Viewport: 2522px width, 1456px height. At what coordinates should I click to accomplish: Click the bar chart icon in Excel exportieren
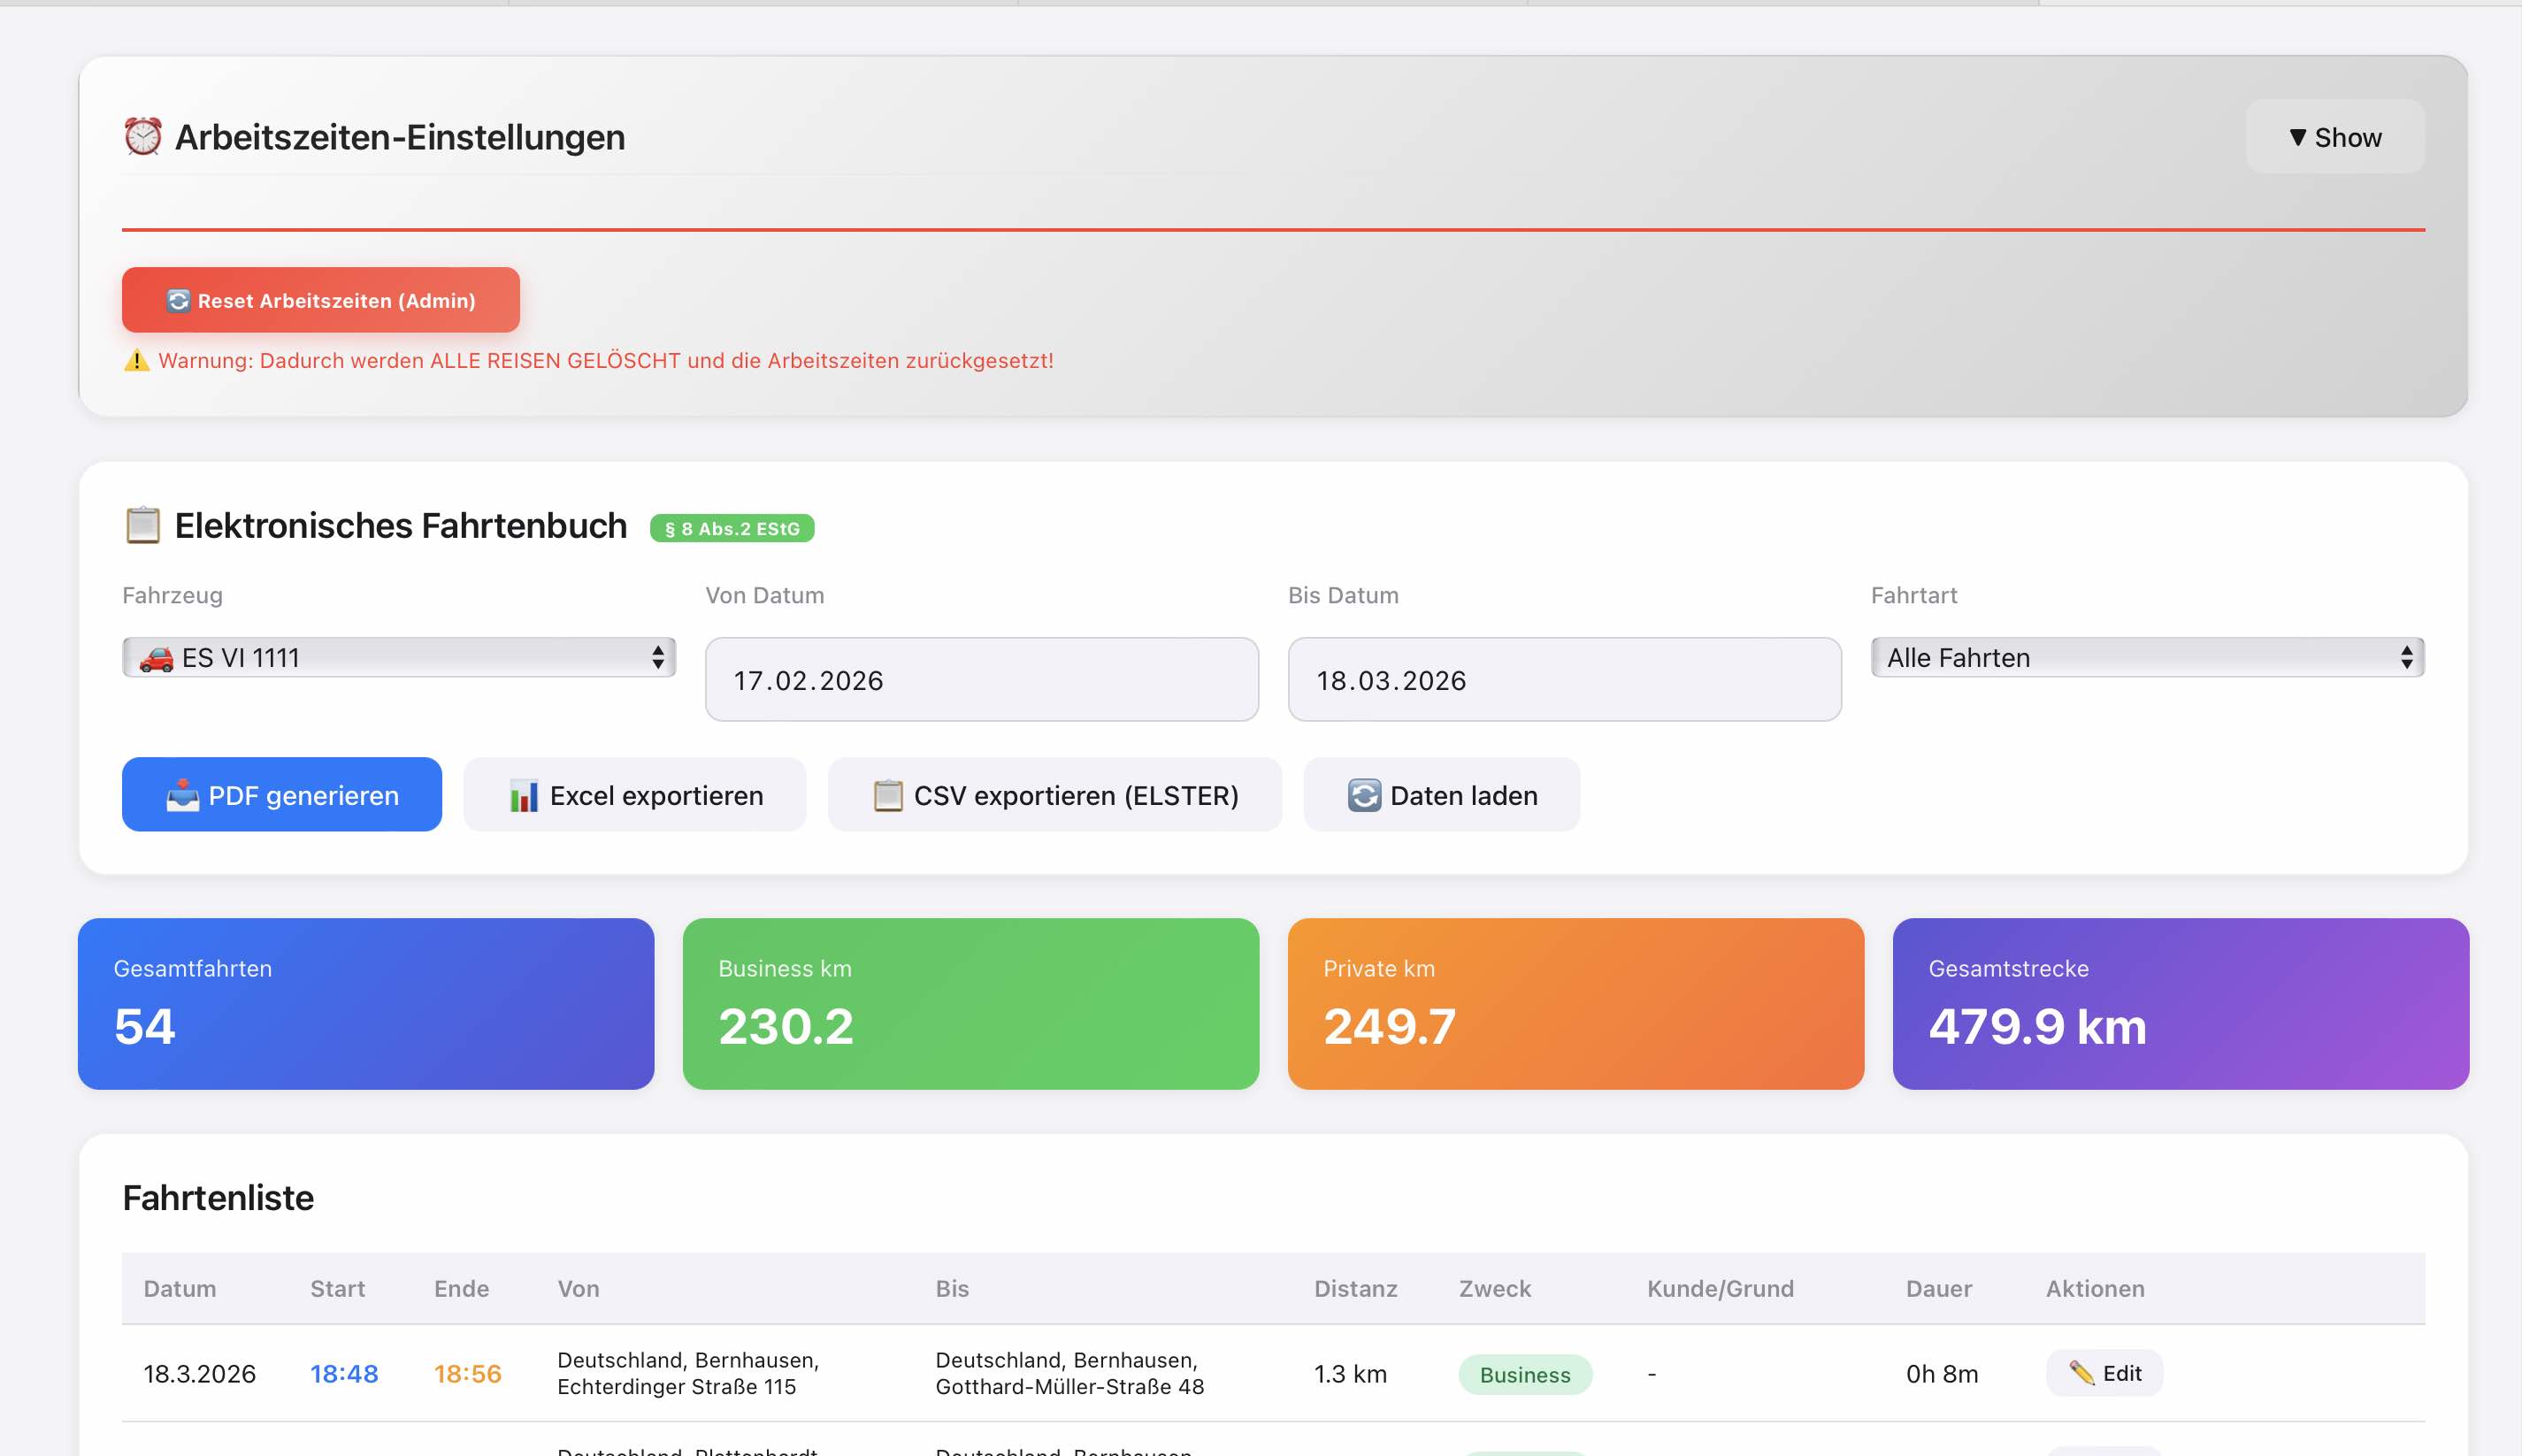(x=524, y=796)
